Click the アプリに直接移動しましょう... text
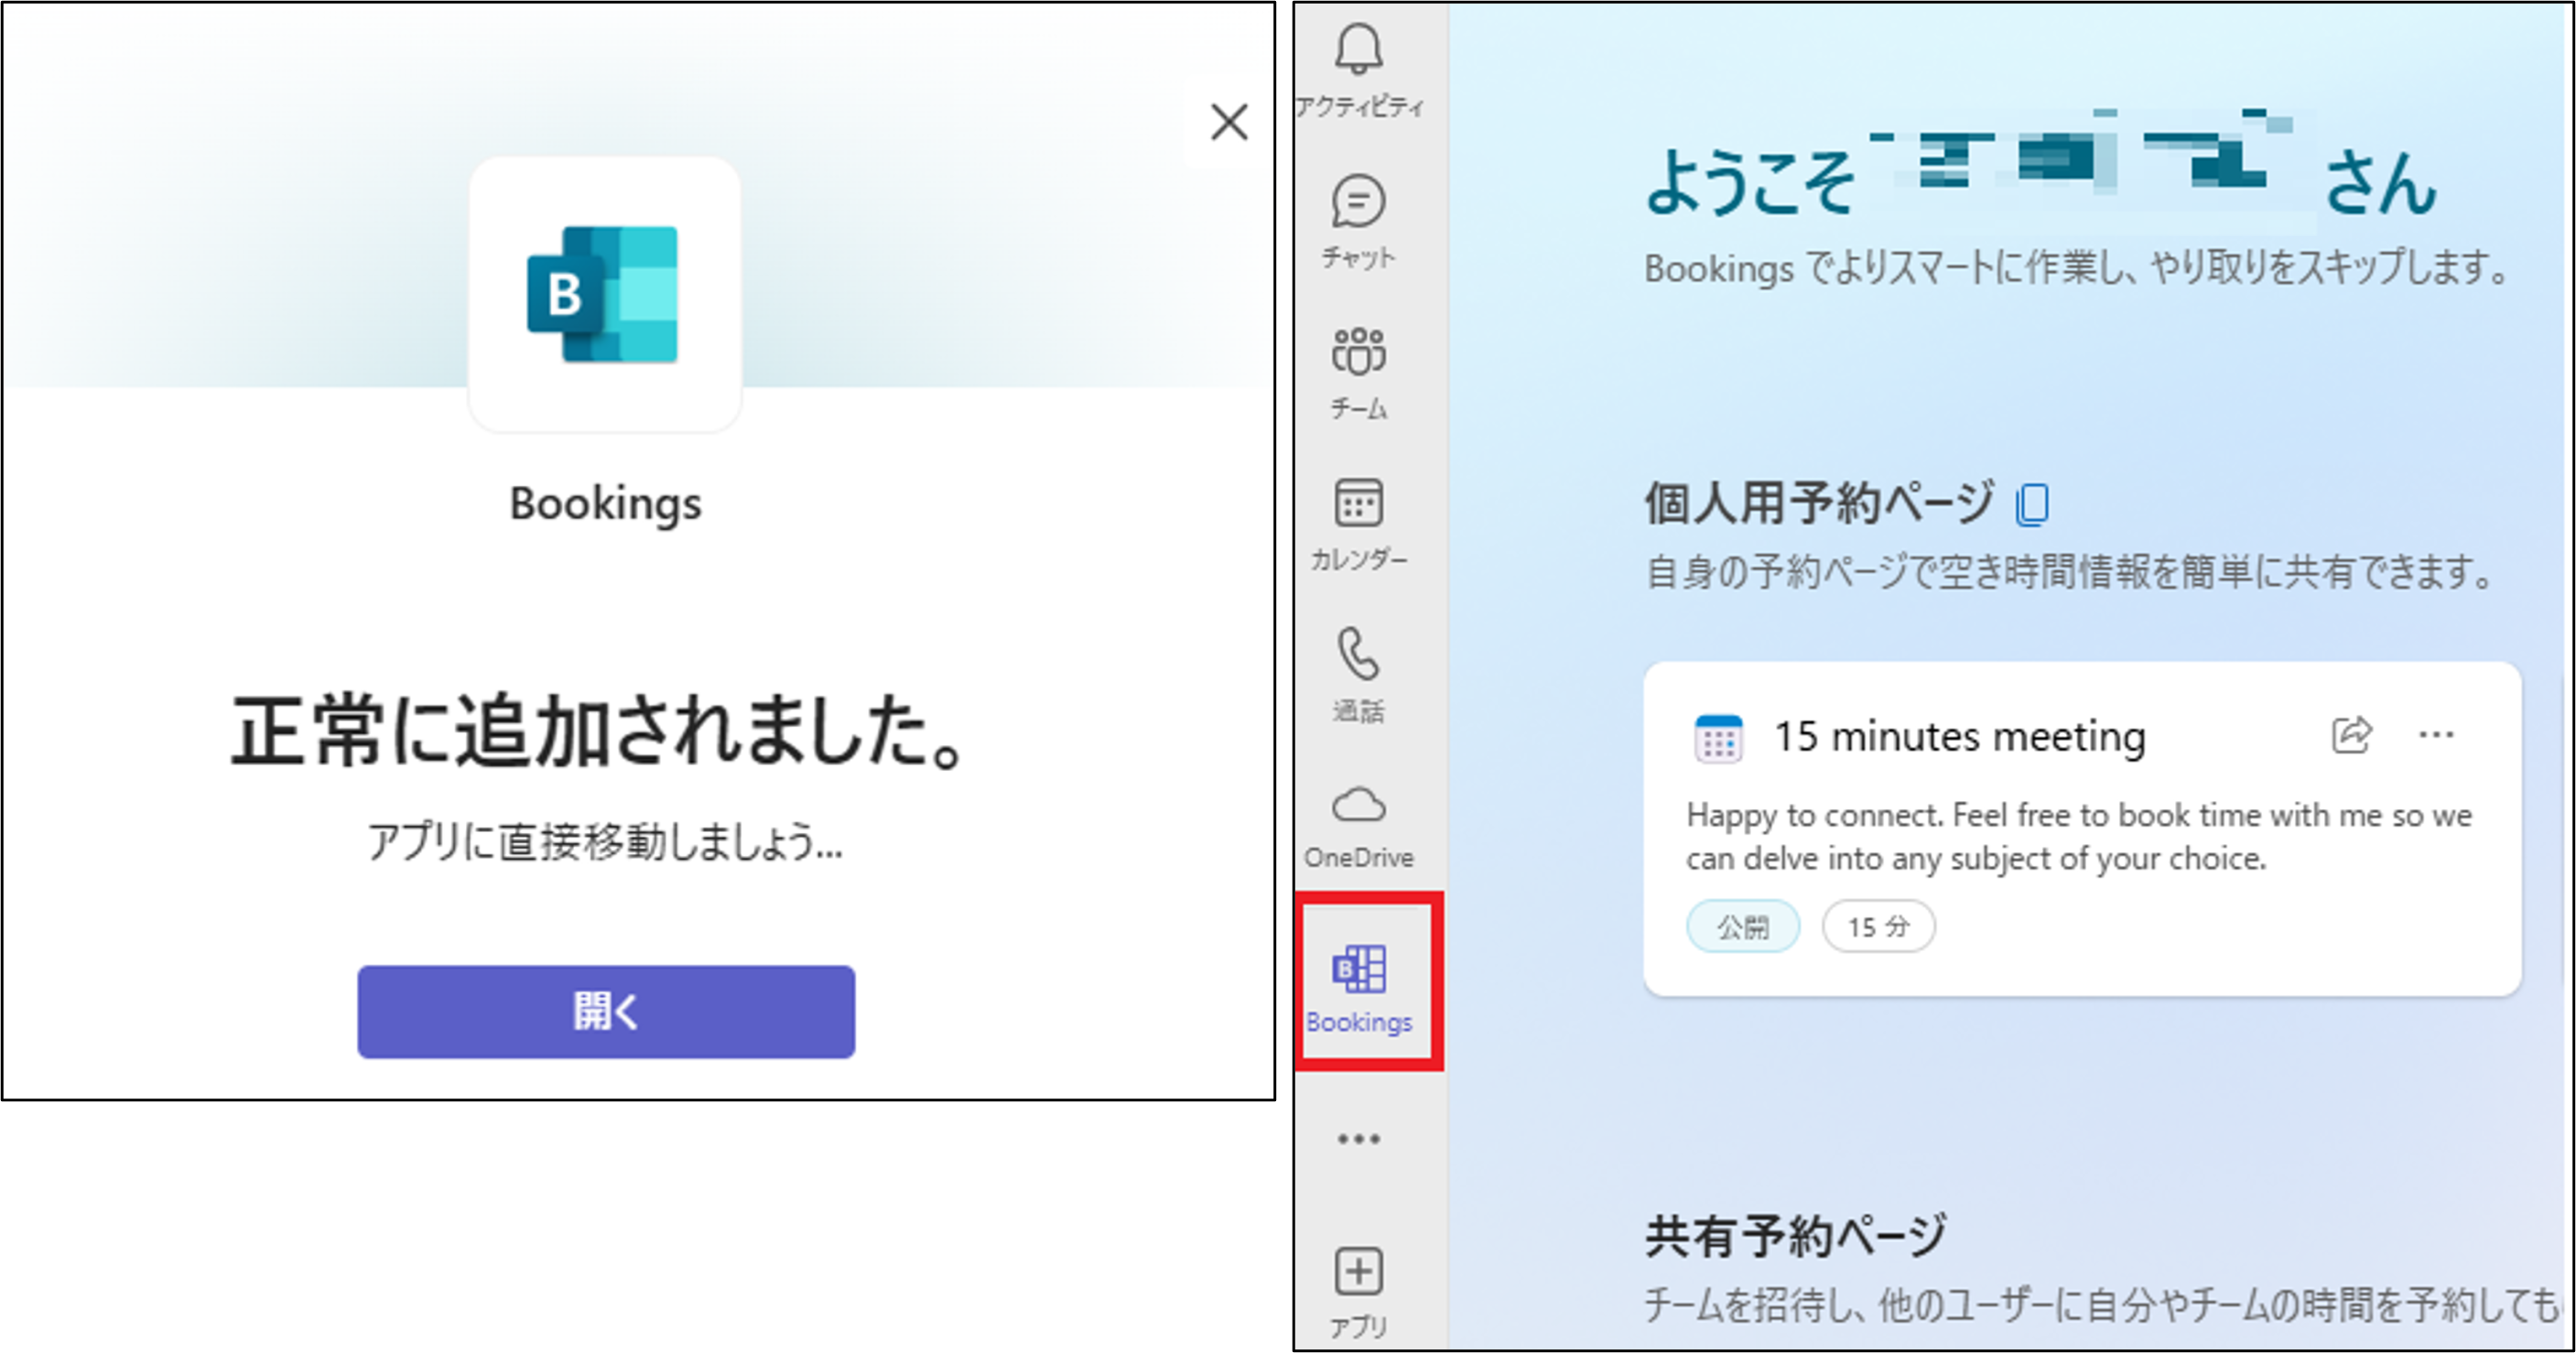 (605, 841)
